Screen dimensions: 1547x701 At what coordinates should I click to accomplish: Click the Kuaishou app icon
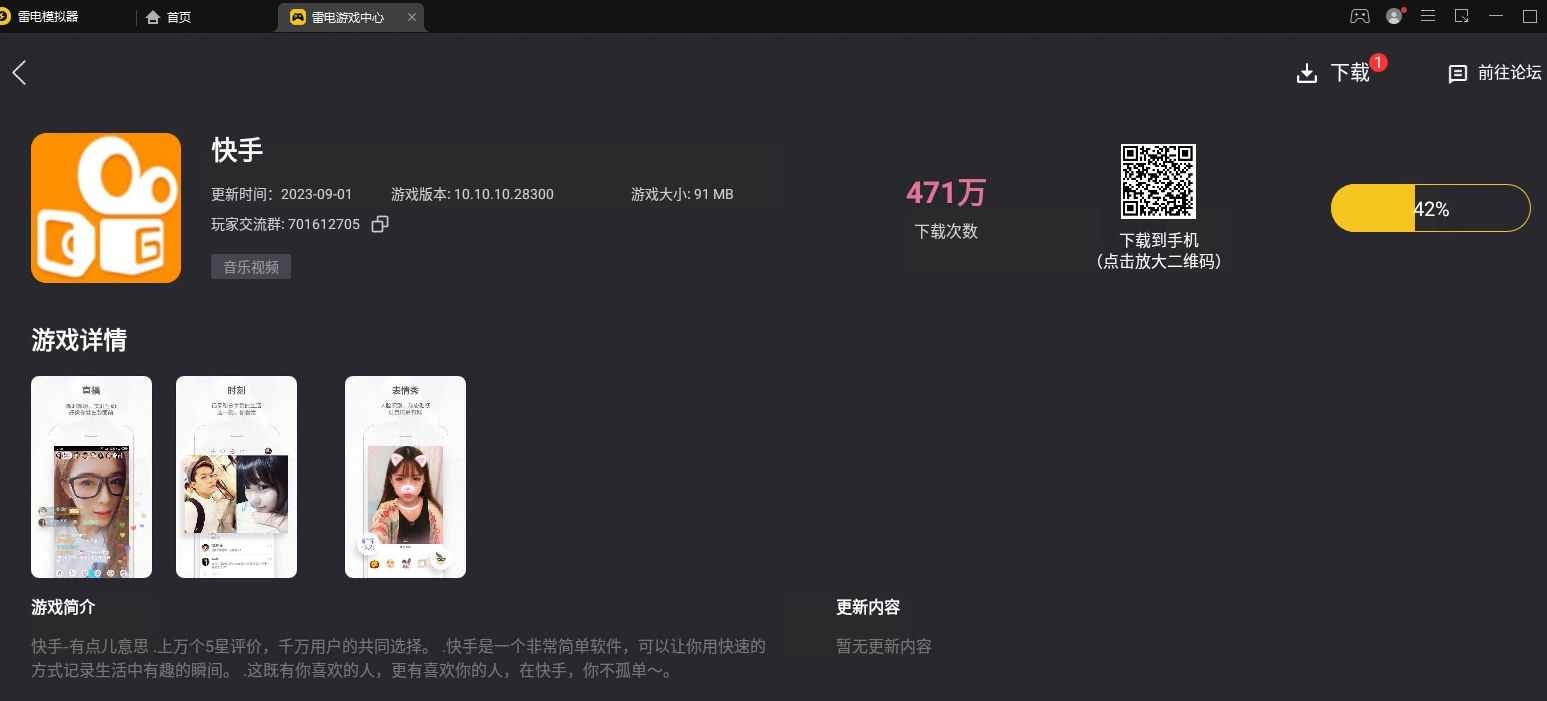click(106, 208)
